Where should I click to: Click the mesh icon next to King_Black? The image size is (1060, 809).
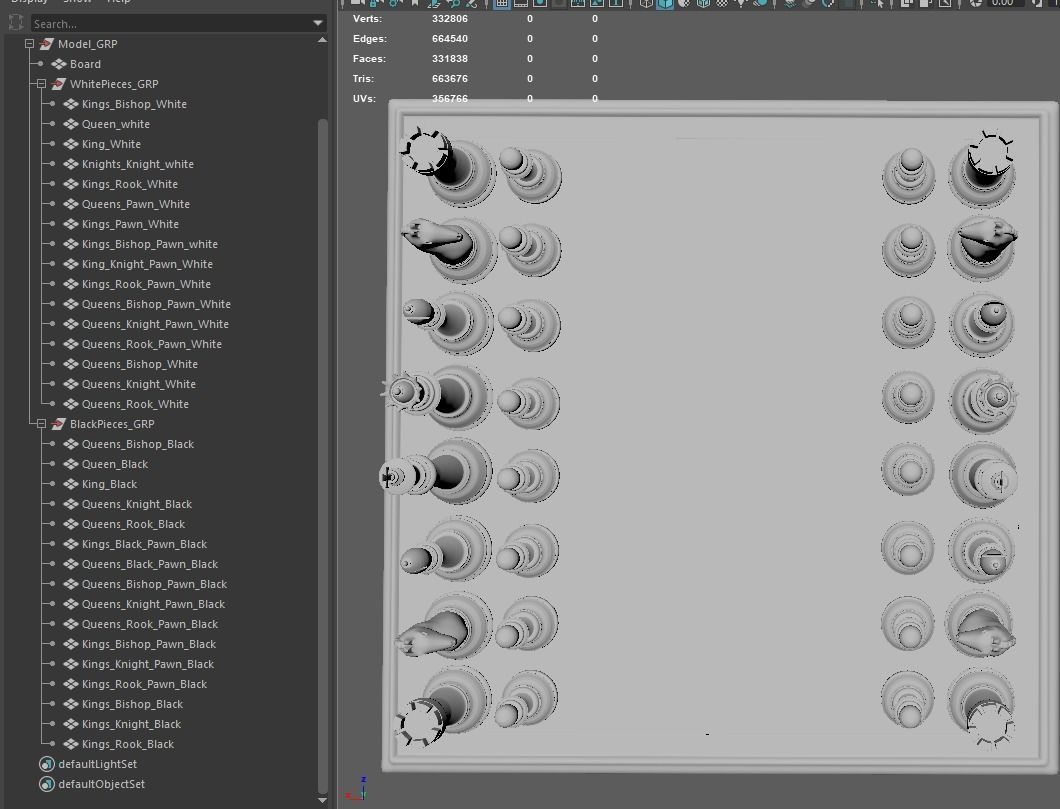pos(71,484)
